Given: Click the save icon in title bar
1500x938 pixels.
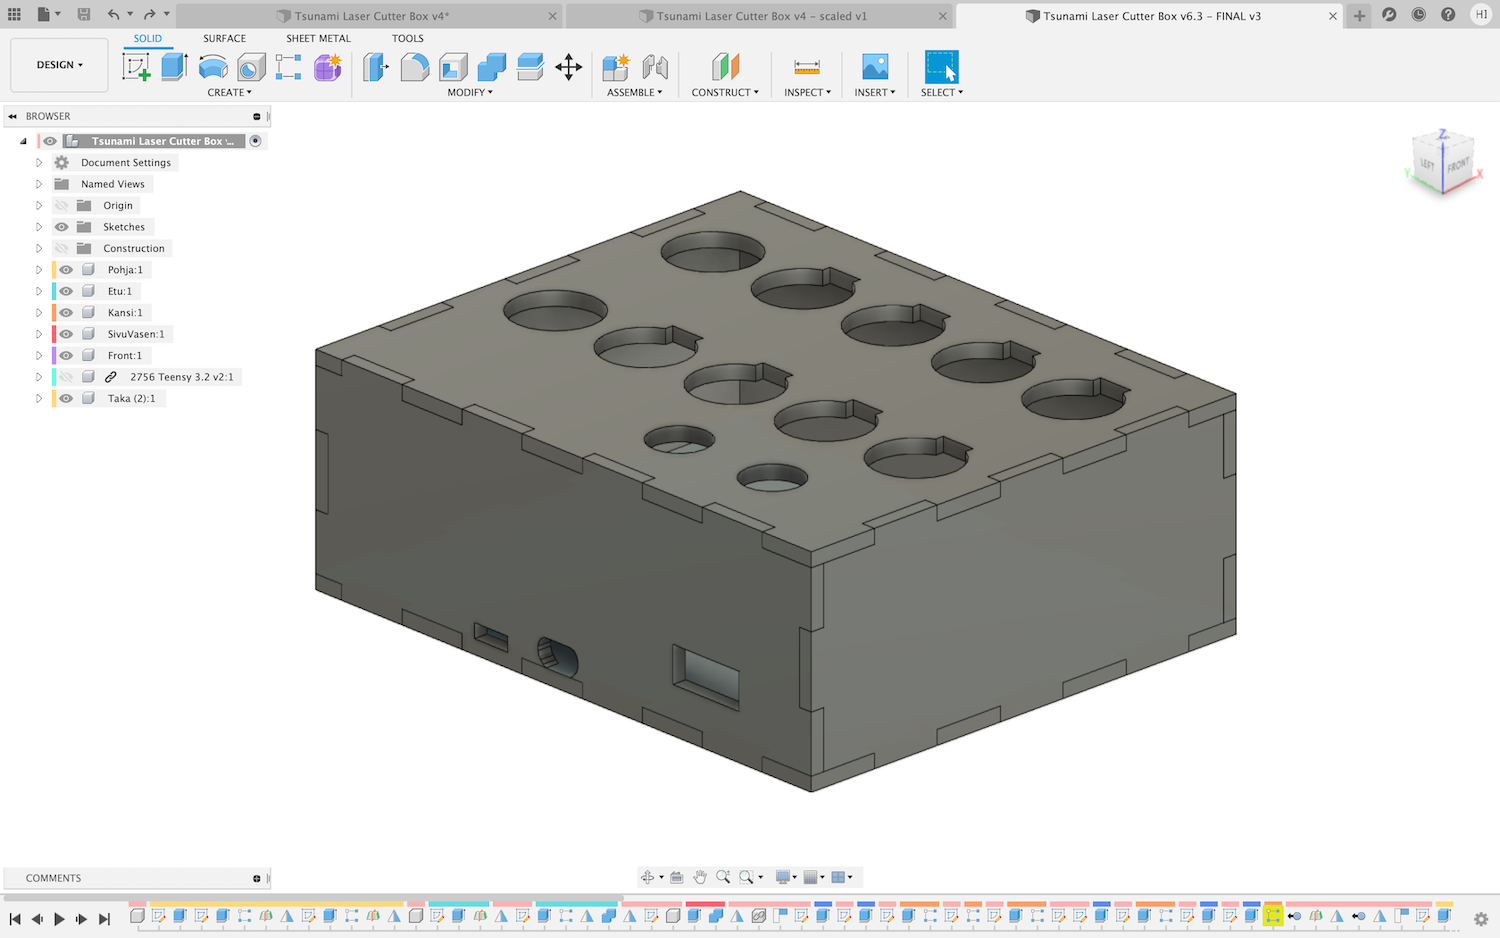Looking at the screenshot, I should point(84,14).
